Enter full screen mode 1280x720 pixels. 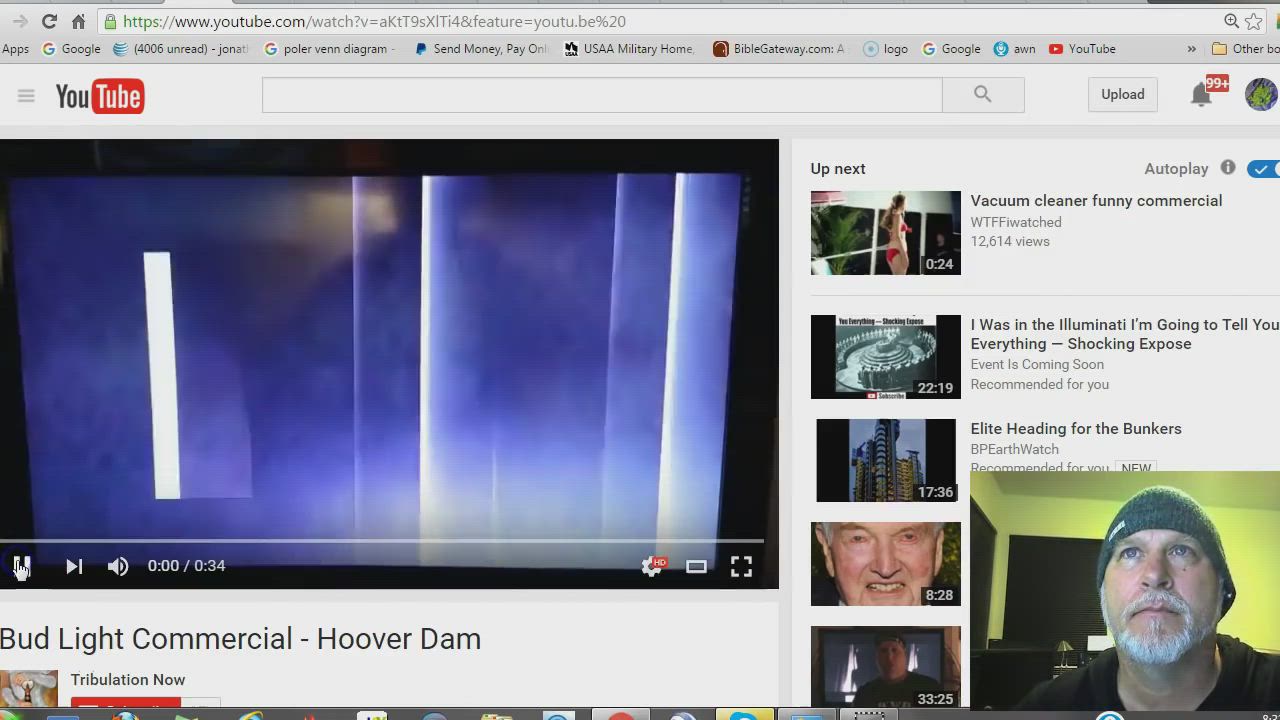click(741, 566)
